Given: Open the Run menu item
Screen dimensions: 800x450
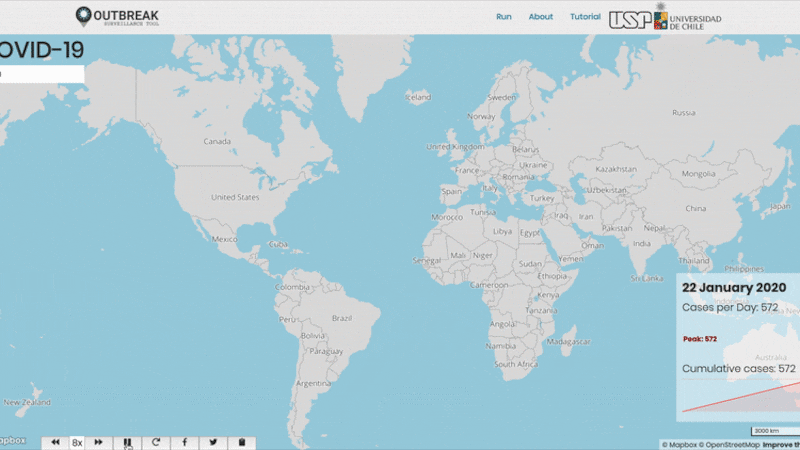Looking at the screenshot, I should [504, 17].
